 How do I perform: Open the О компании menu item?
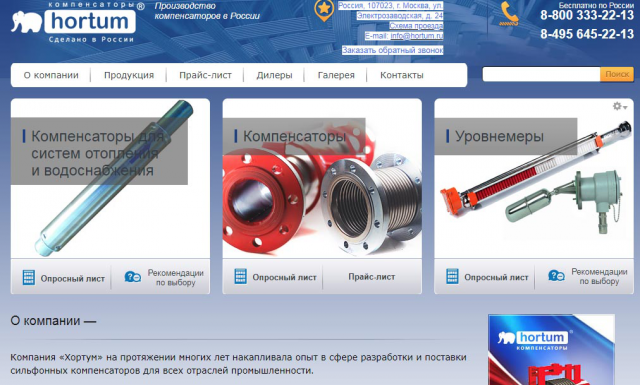coord(51,75)
